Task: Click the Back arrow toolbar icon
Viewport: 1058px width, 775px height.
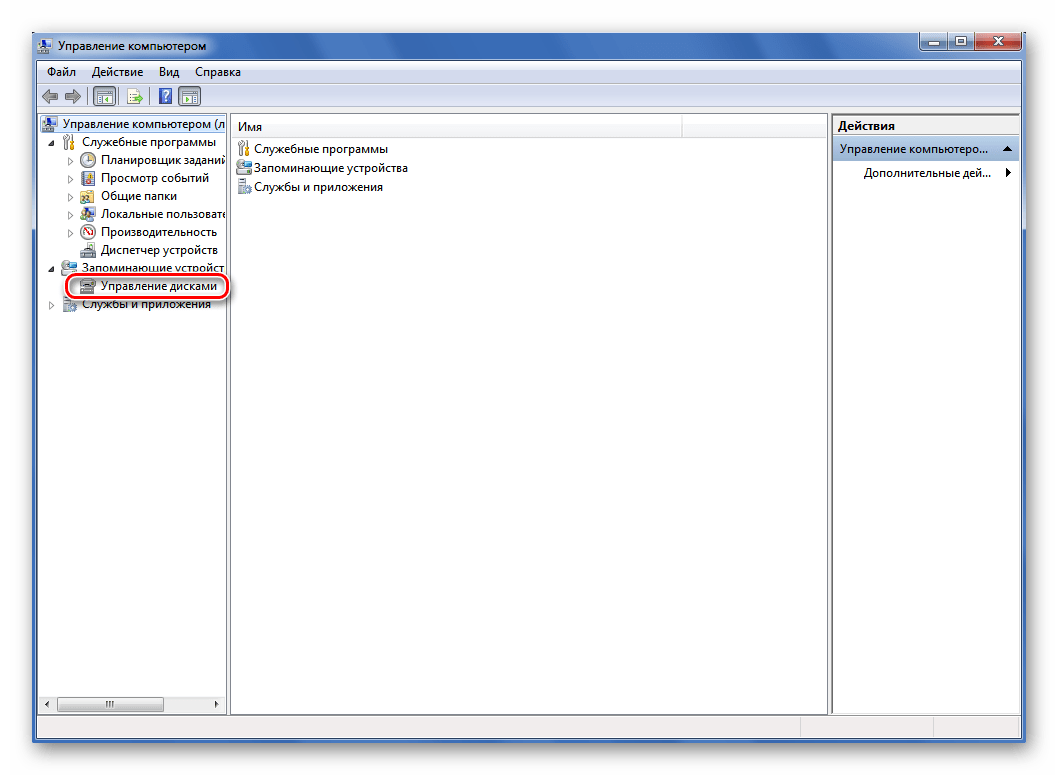Action: point(50,97)
